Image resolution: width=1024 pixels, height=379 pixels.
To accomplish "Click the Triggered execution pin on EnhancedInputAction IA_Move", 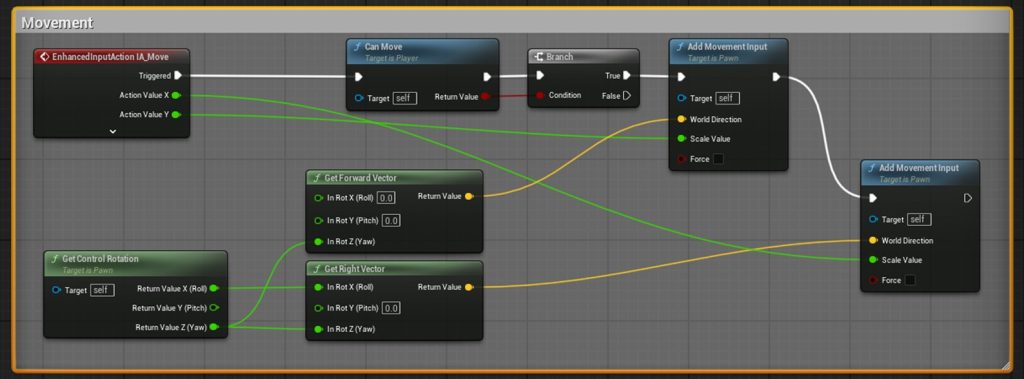I will click(x=178, y=76).
